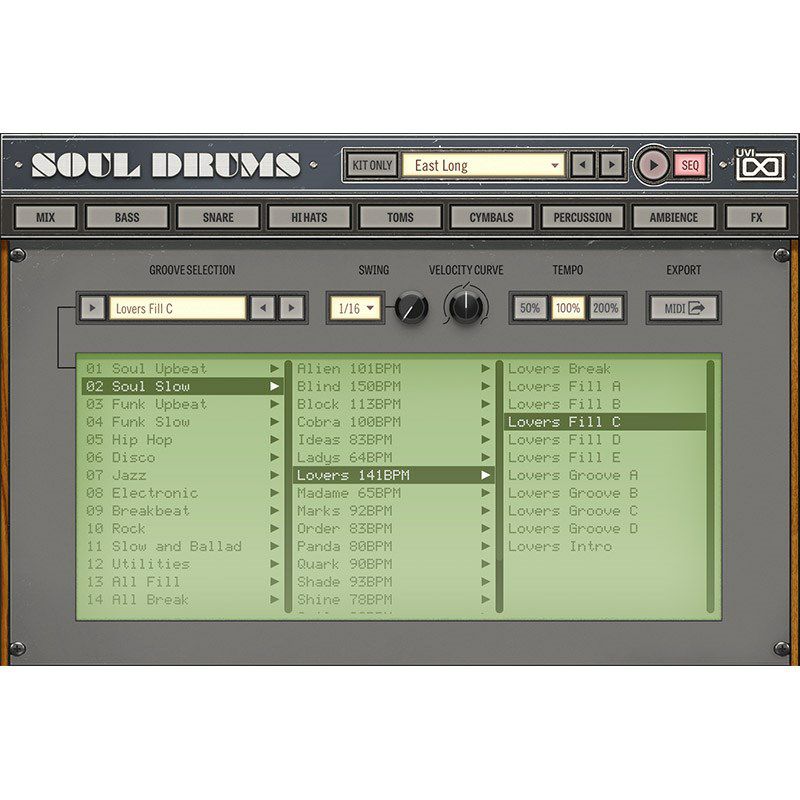Open the PERCUSSION tab
This screenshot has height=800, width=800.
click(583, 217)
